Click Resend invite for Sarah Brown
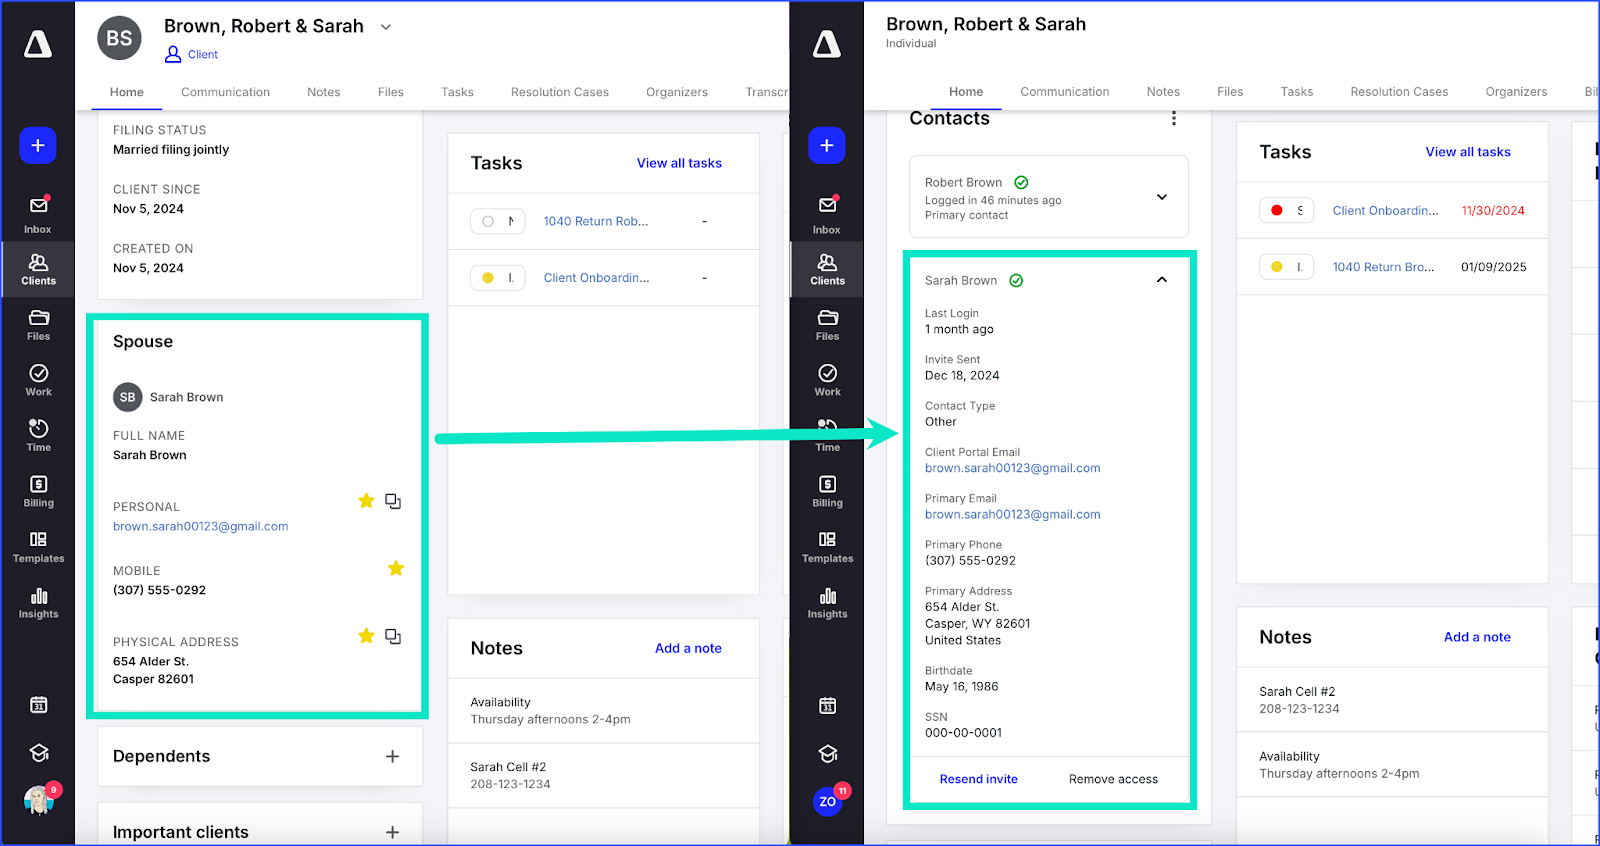Screen dimensions: 1600x846 coord(978,779)
